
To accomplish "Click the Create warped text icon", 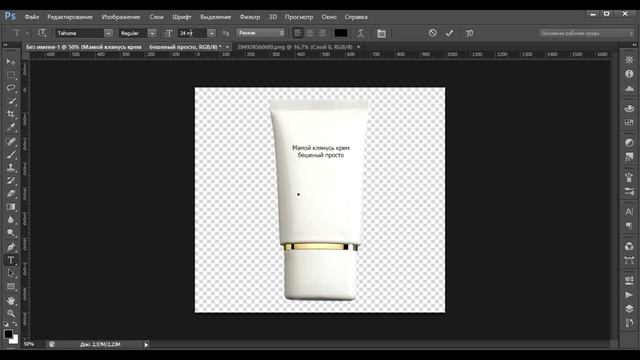I will click(360, 33).
